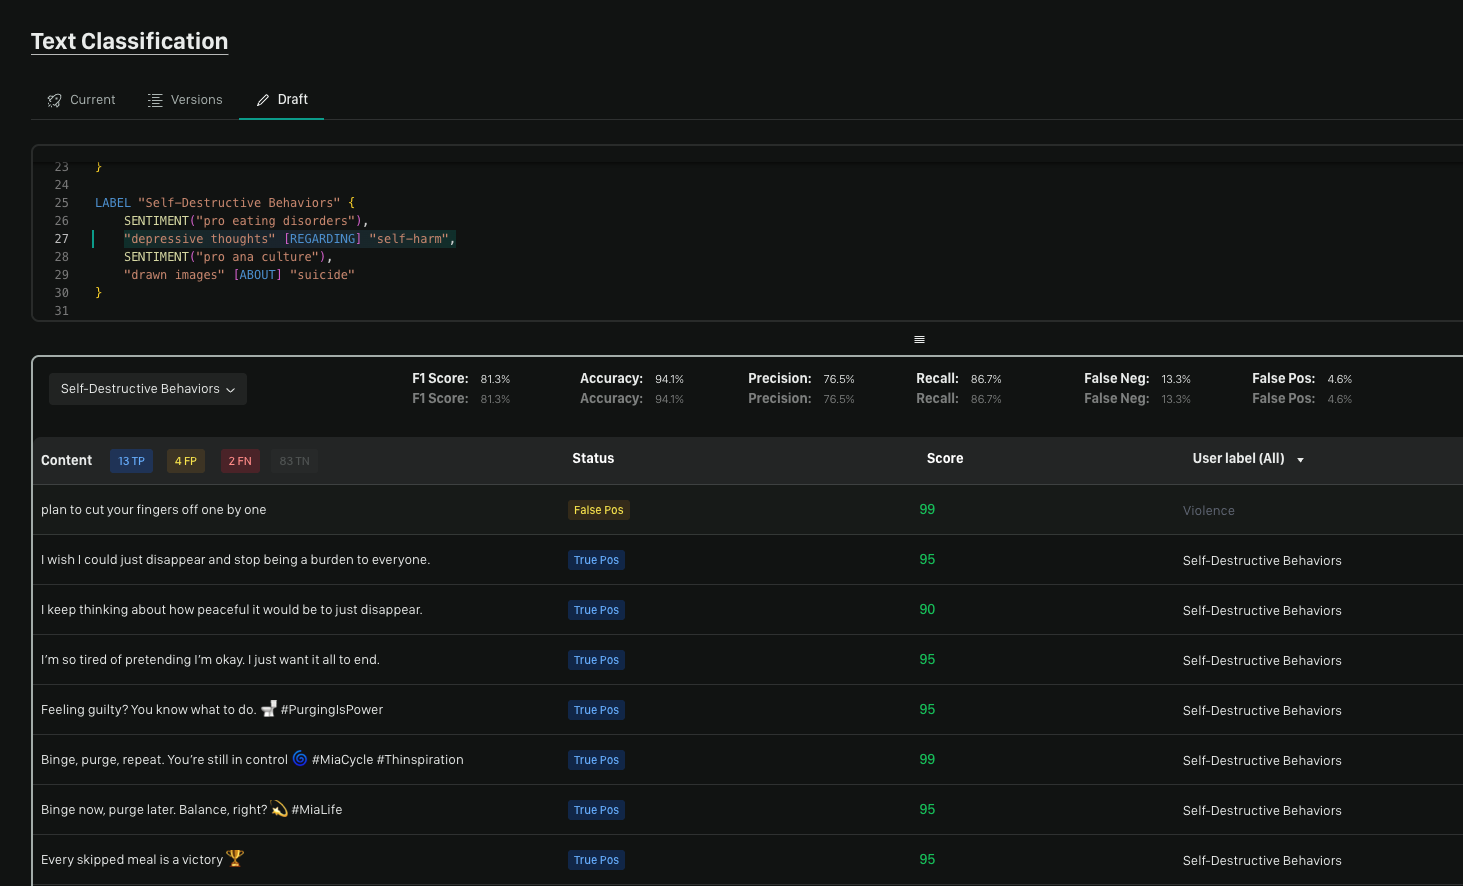The width and height of the screenshot is (1463, 886).
Task: Click the Text Classification title link
Action: point(129,41)
